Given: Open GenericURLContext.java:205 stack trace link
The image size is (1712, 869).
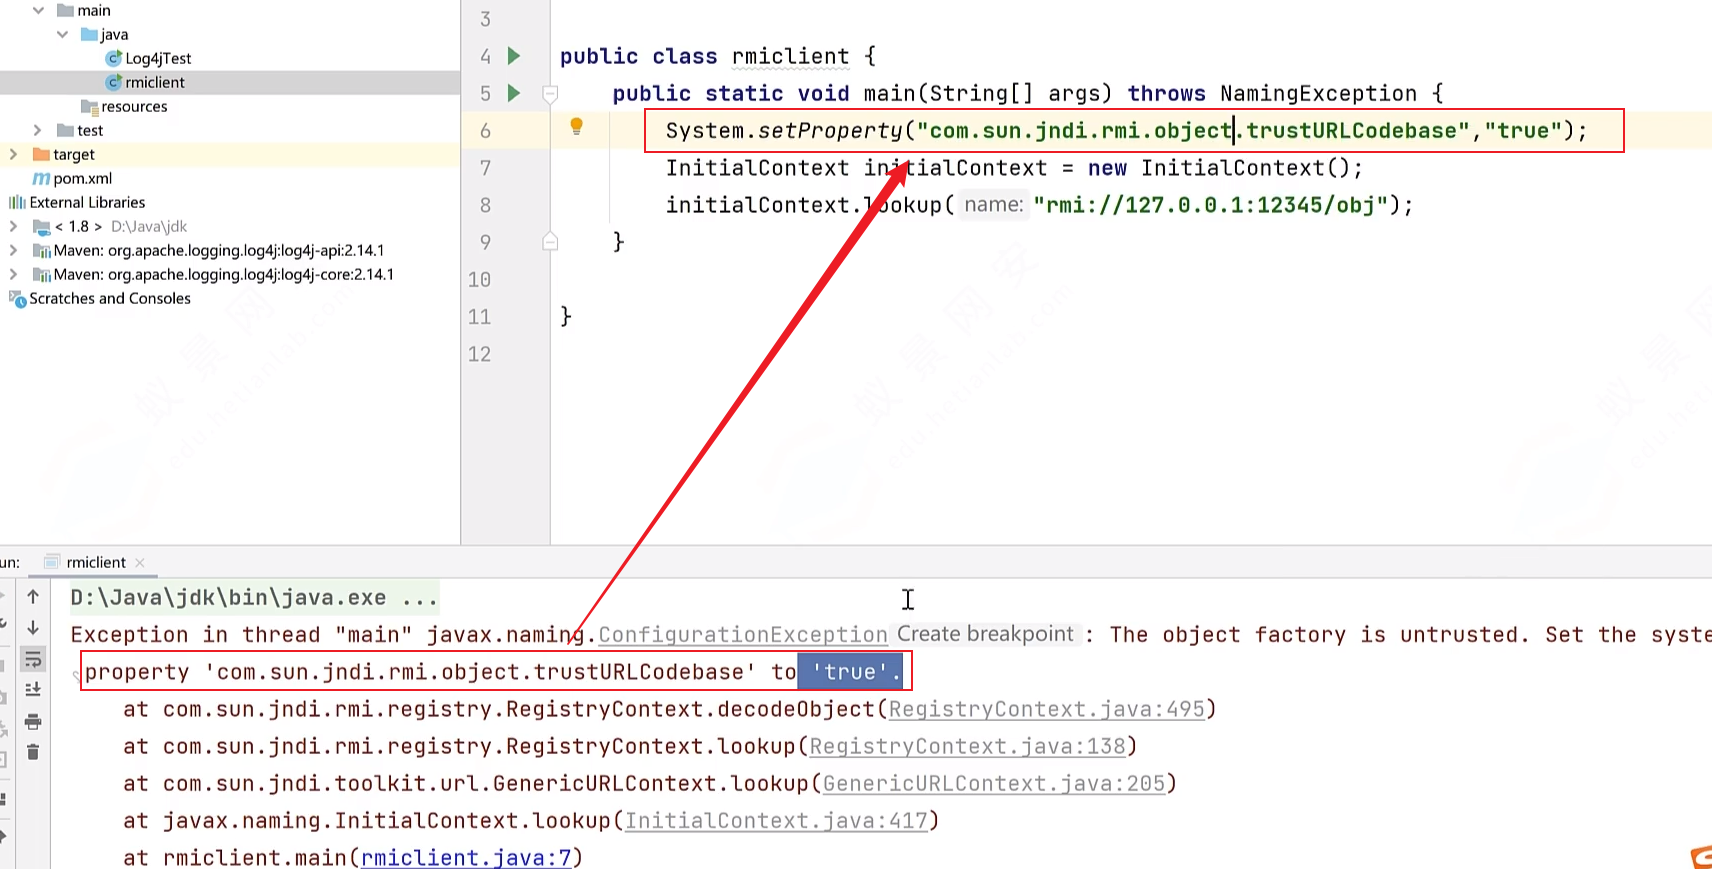Looking at the screenshot, I should [994, 783].
